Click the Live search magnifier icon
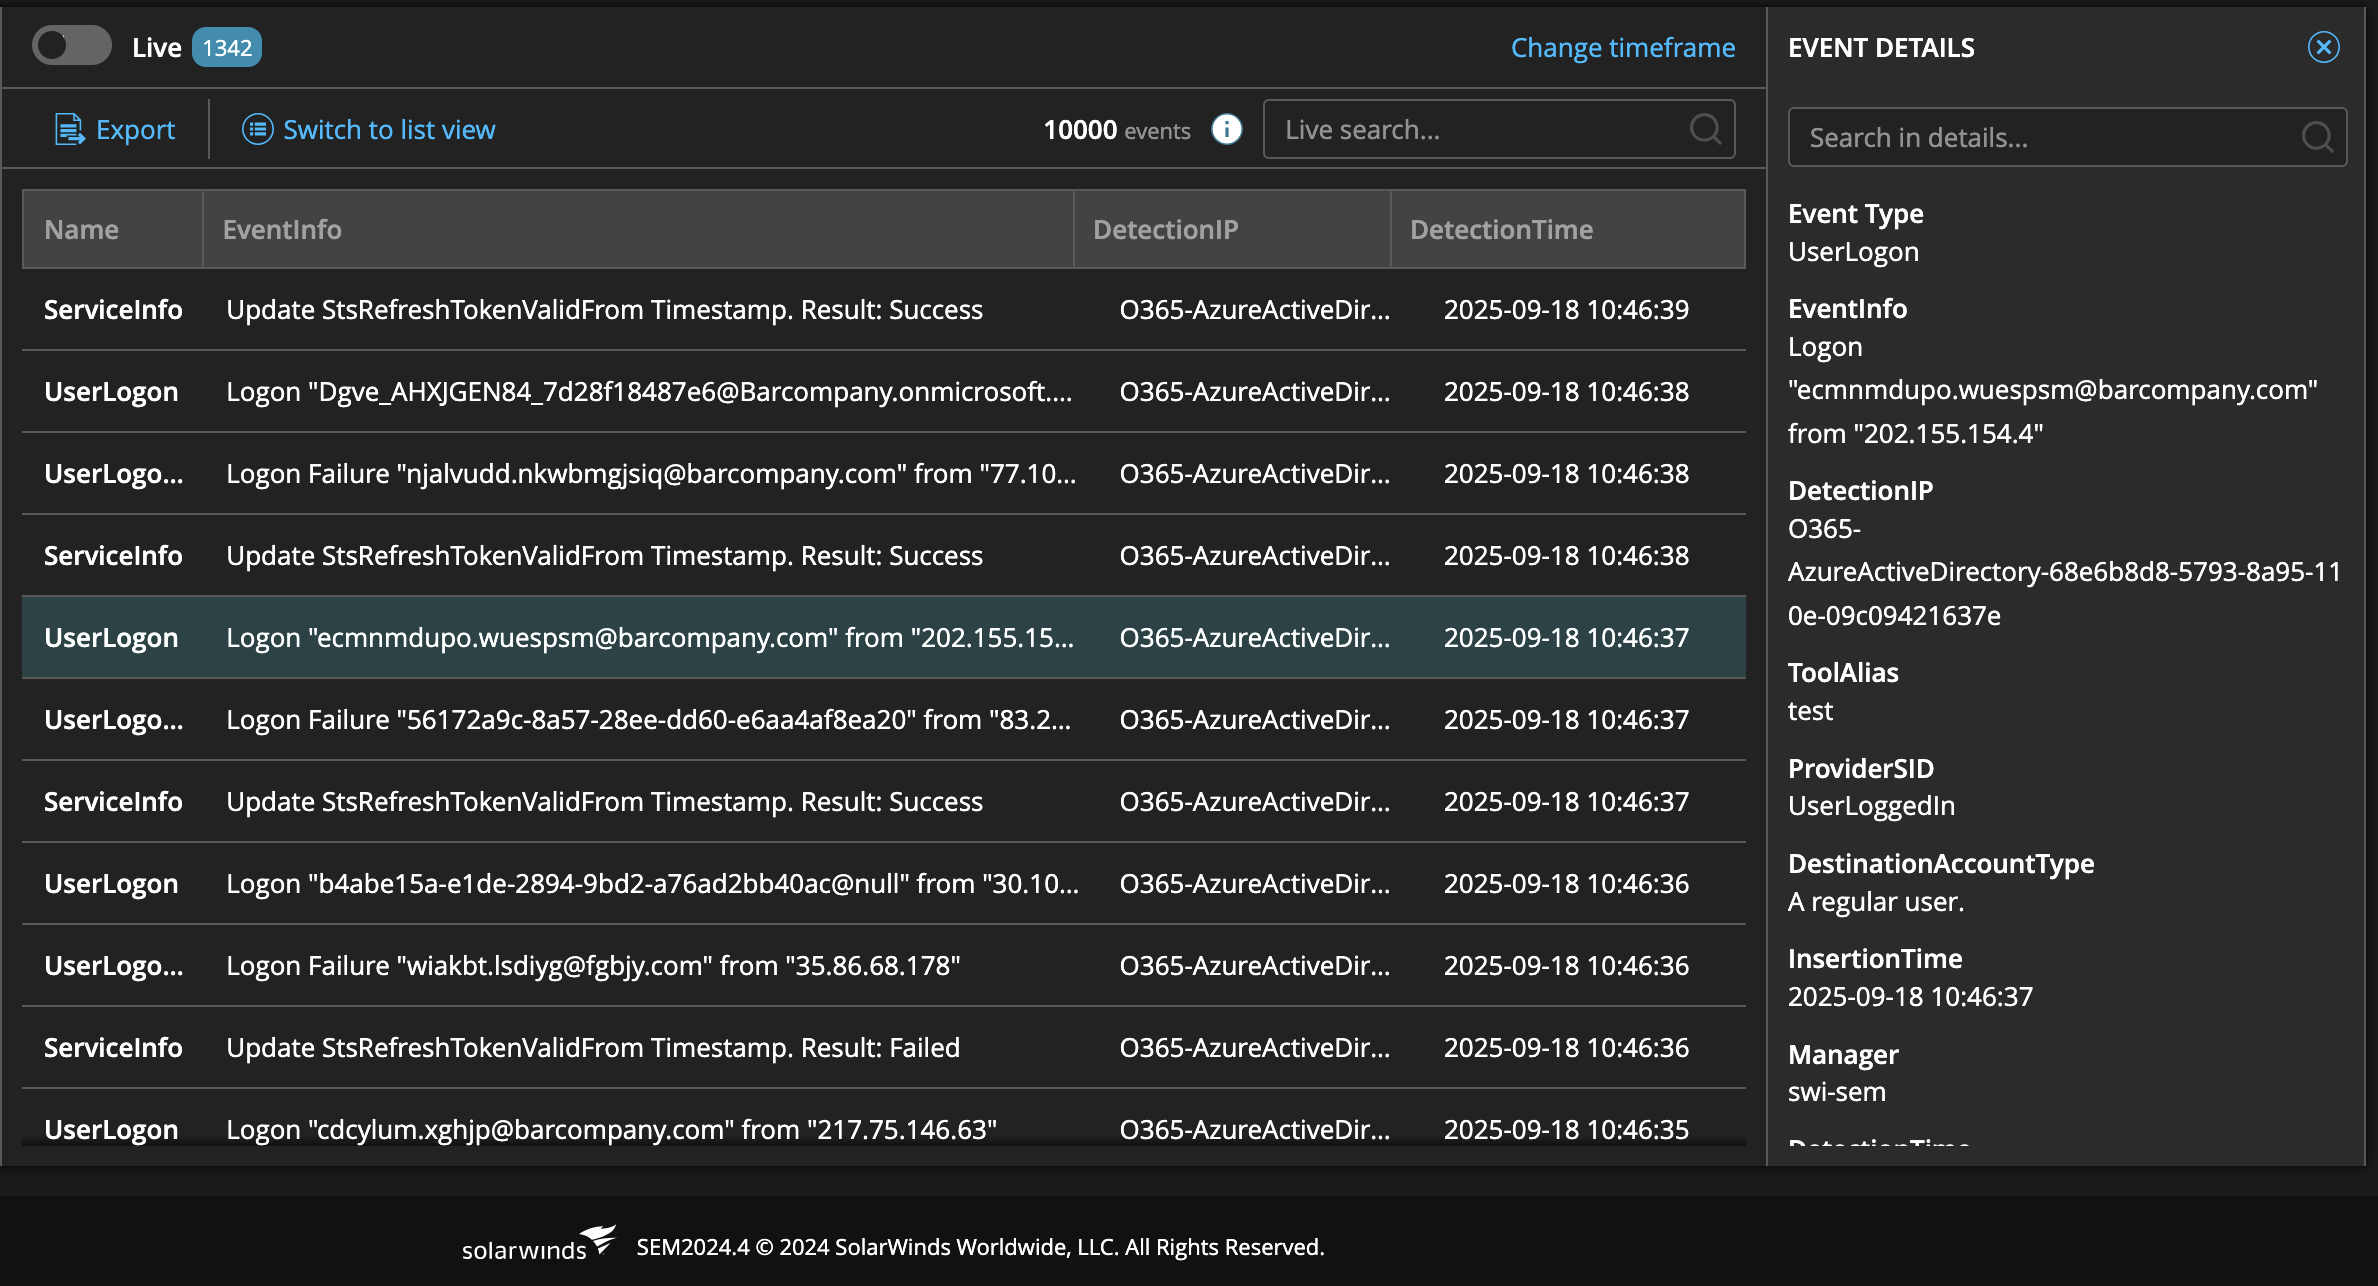The width and height of the screenshot is (2378, 1286). pos(1705,129)
